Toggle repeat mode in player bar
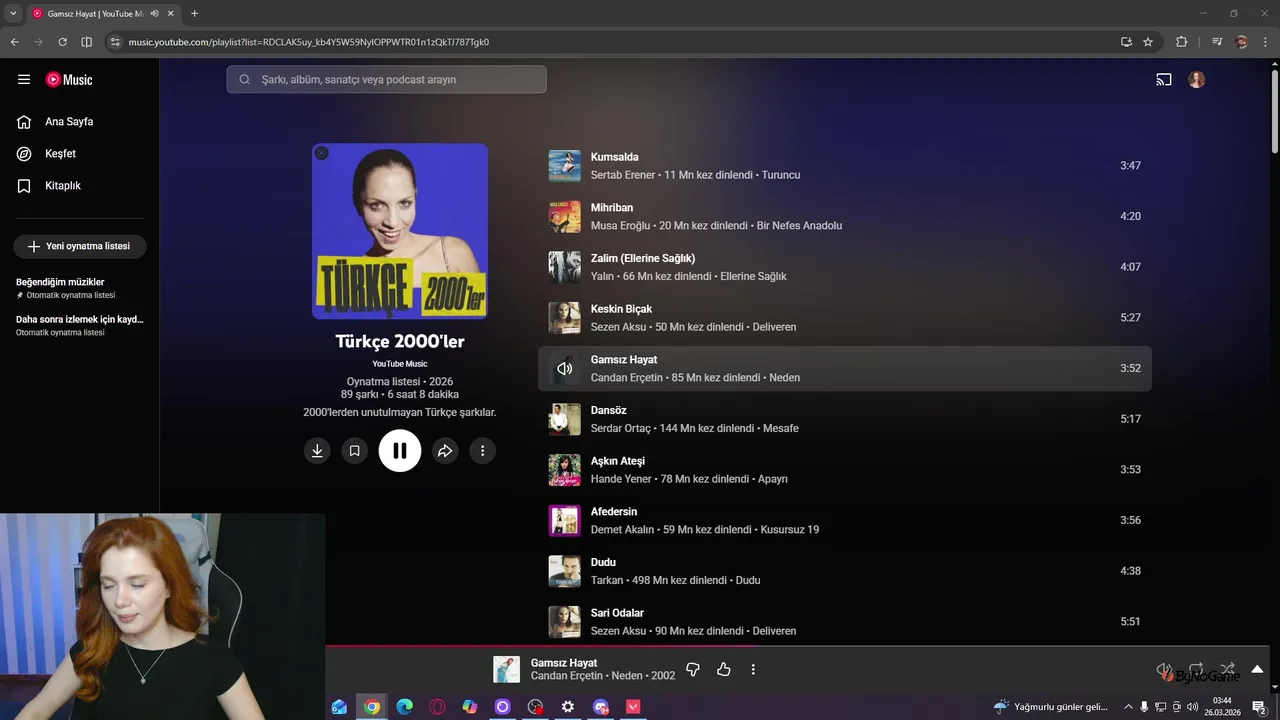Viewport: 1280px width, 720px height. (1196, 669)
